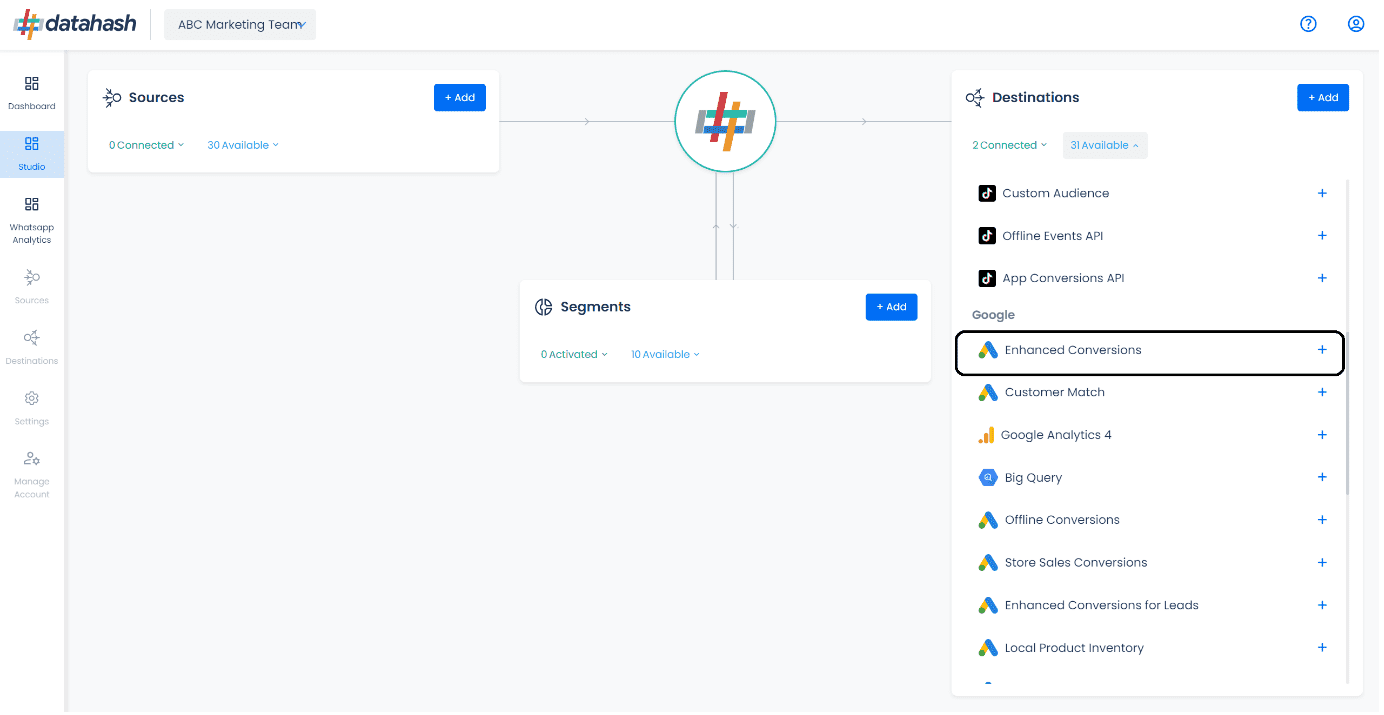Expand the 10 Available segments dropdown
The width and height of the screenshot is (1384, 715).
tap(665, 354)
